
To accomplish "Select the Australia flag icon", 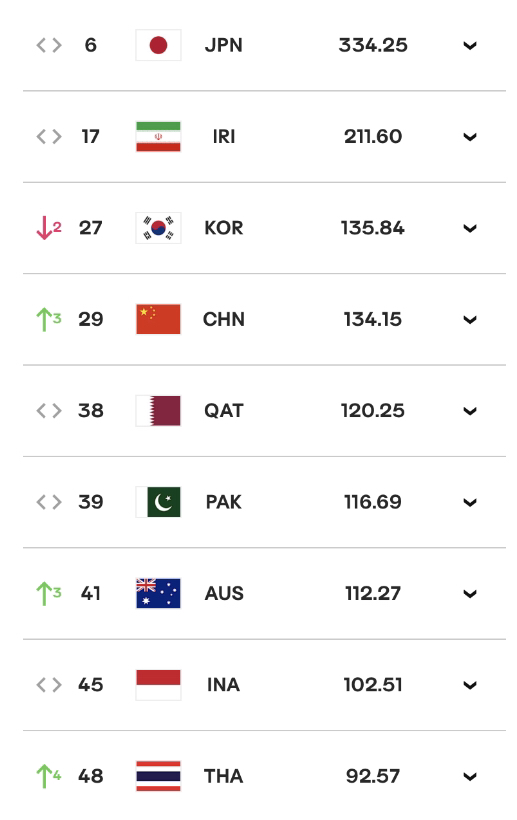I will pos(158,593).
